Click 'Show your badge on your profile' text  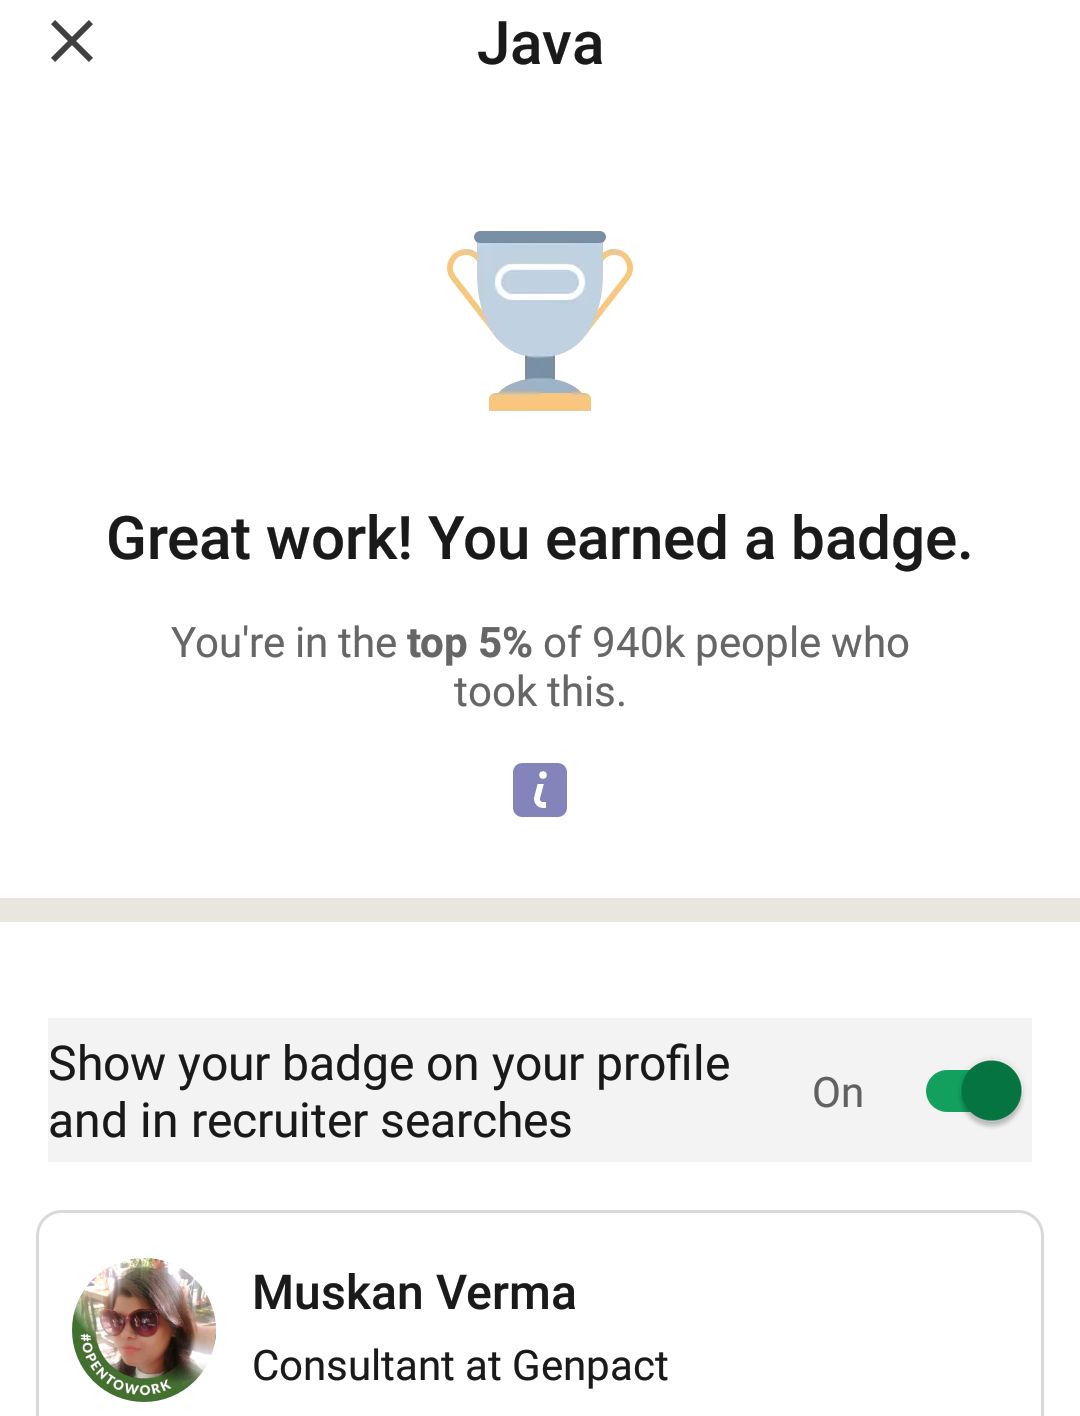click(389, 1063)
